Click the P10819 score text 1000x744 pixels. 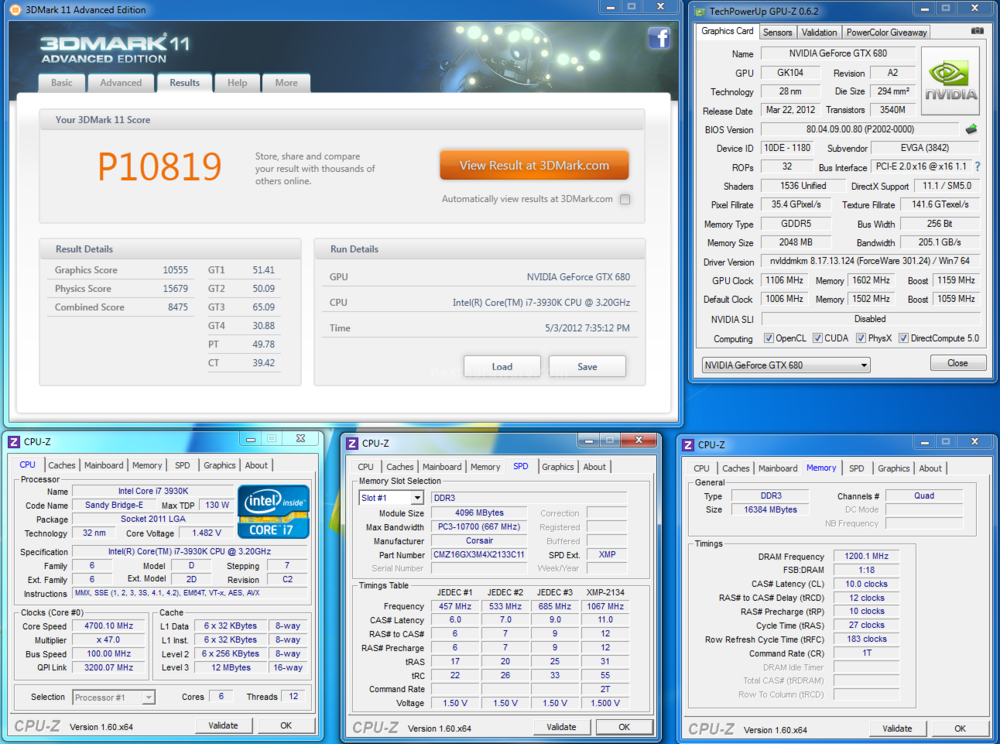coord(160,166)
